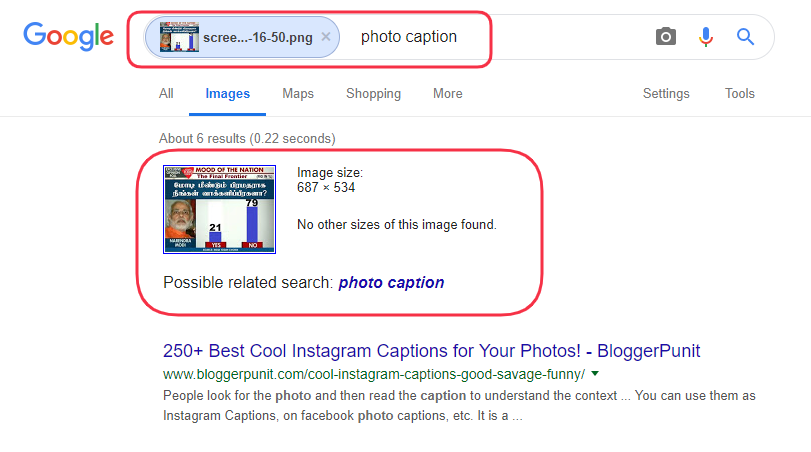
Task: Remove the uploaded png image chip
Action: pos(326,37)
